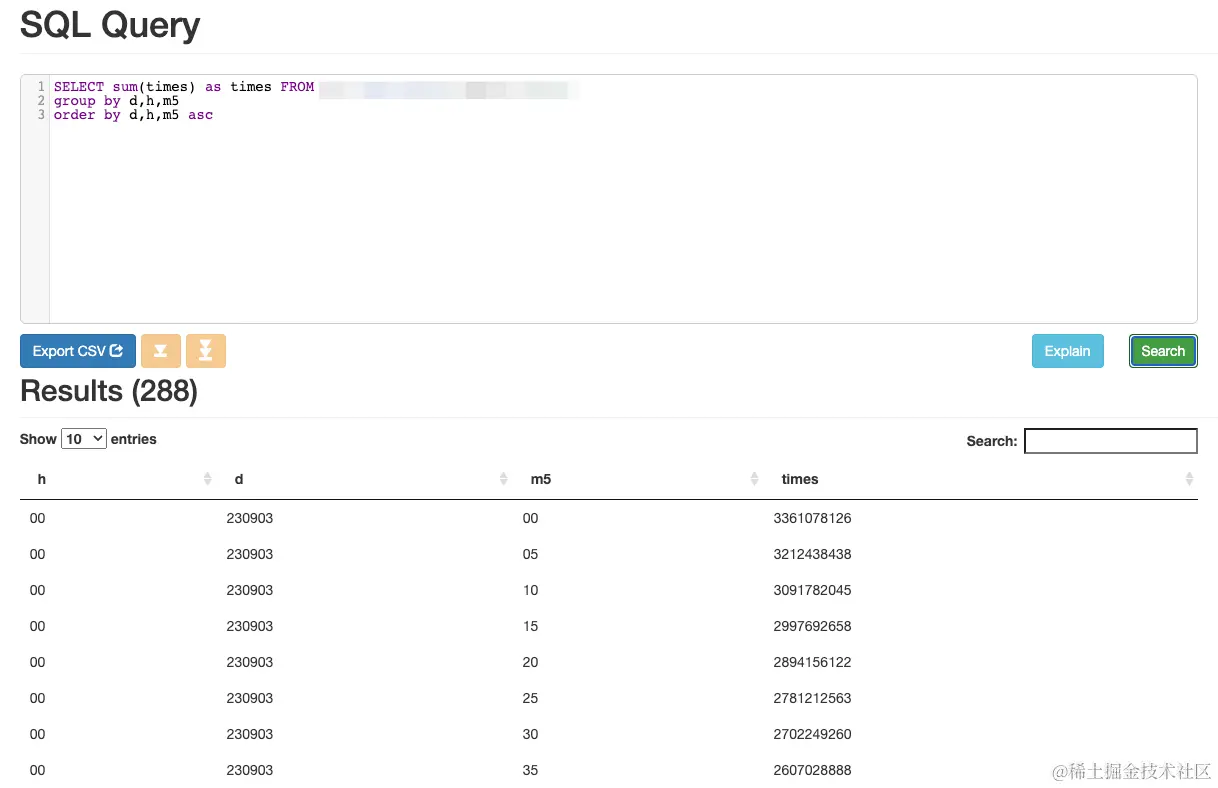The height and width of the screenshot is (788, 1218).
Task: Run the query with the Search button
Action: tap(1163, 351)
